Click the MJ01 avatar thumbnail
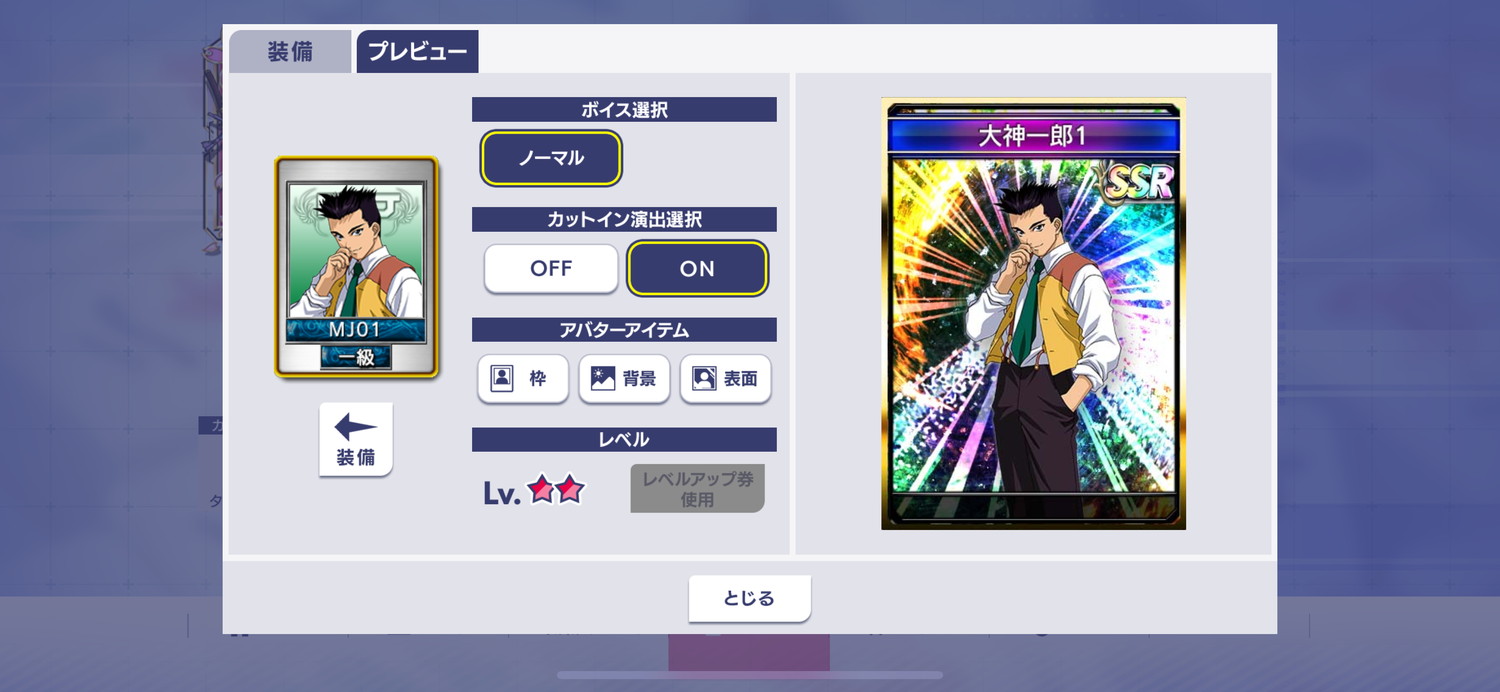This screenshot has height=692, width=1500. click(357, 267)
